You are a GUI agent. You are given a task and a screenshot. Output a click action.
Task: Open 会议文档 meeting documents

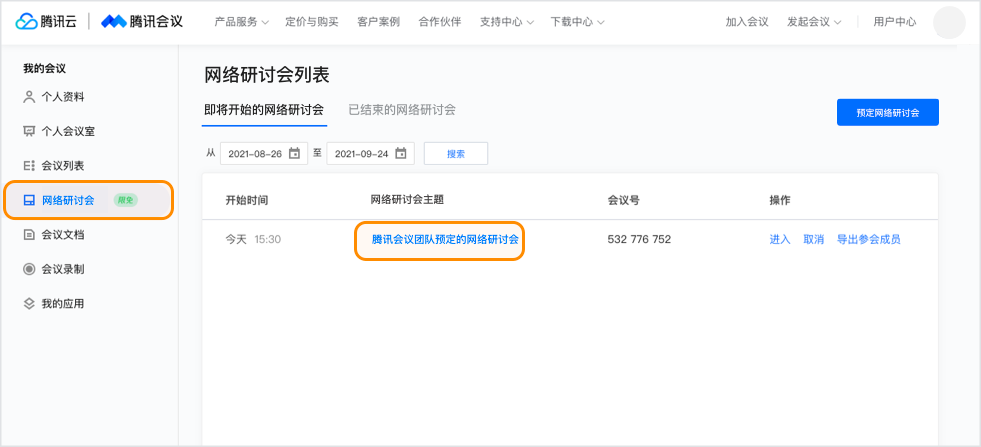pyautogui.click(x=61, y=235)
